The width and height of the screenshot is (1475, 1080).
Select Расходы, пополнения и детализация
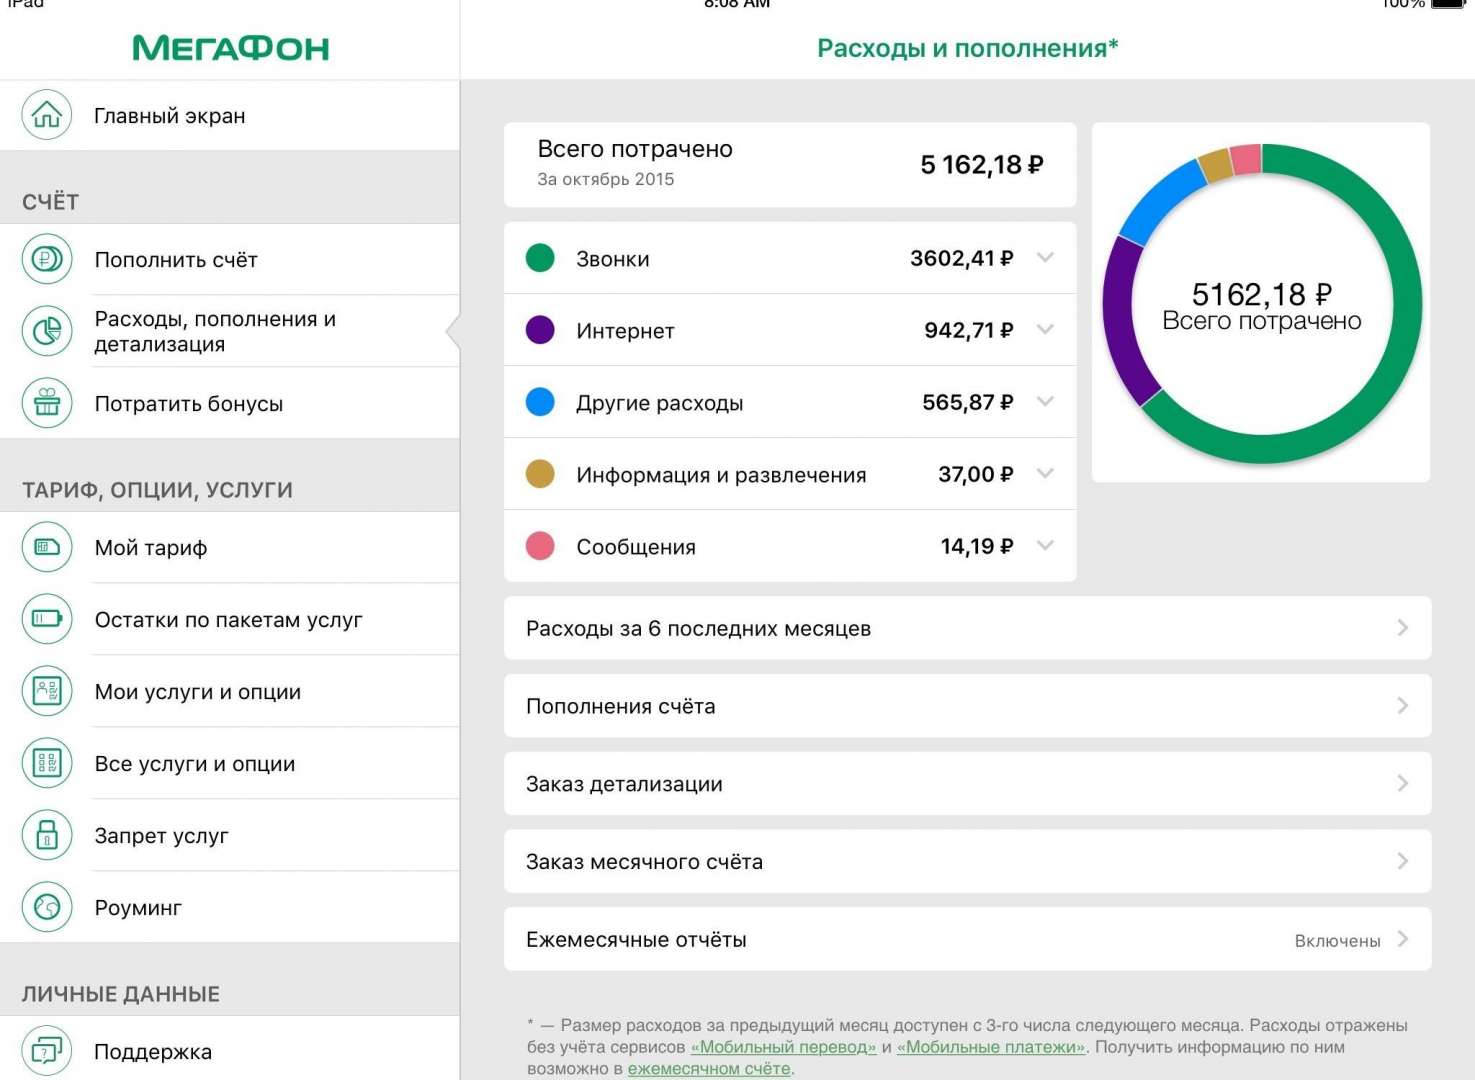(230, 331)
